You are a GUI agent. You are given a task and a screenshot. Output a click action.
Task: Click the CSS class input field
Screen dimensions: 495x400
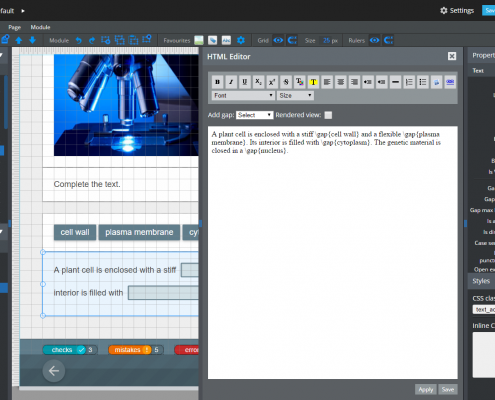point(484,310)
